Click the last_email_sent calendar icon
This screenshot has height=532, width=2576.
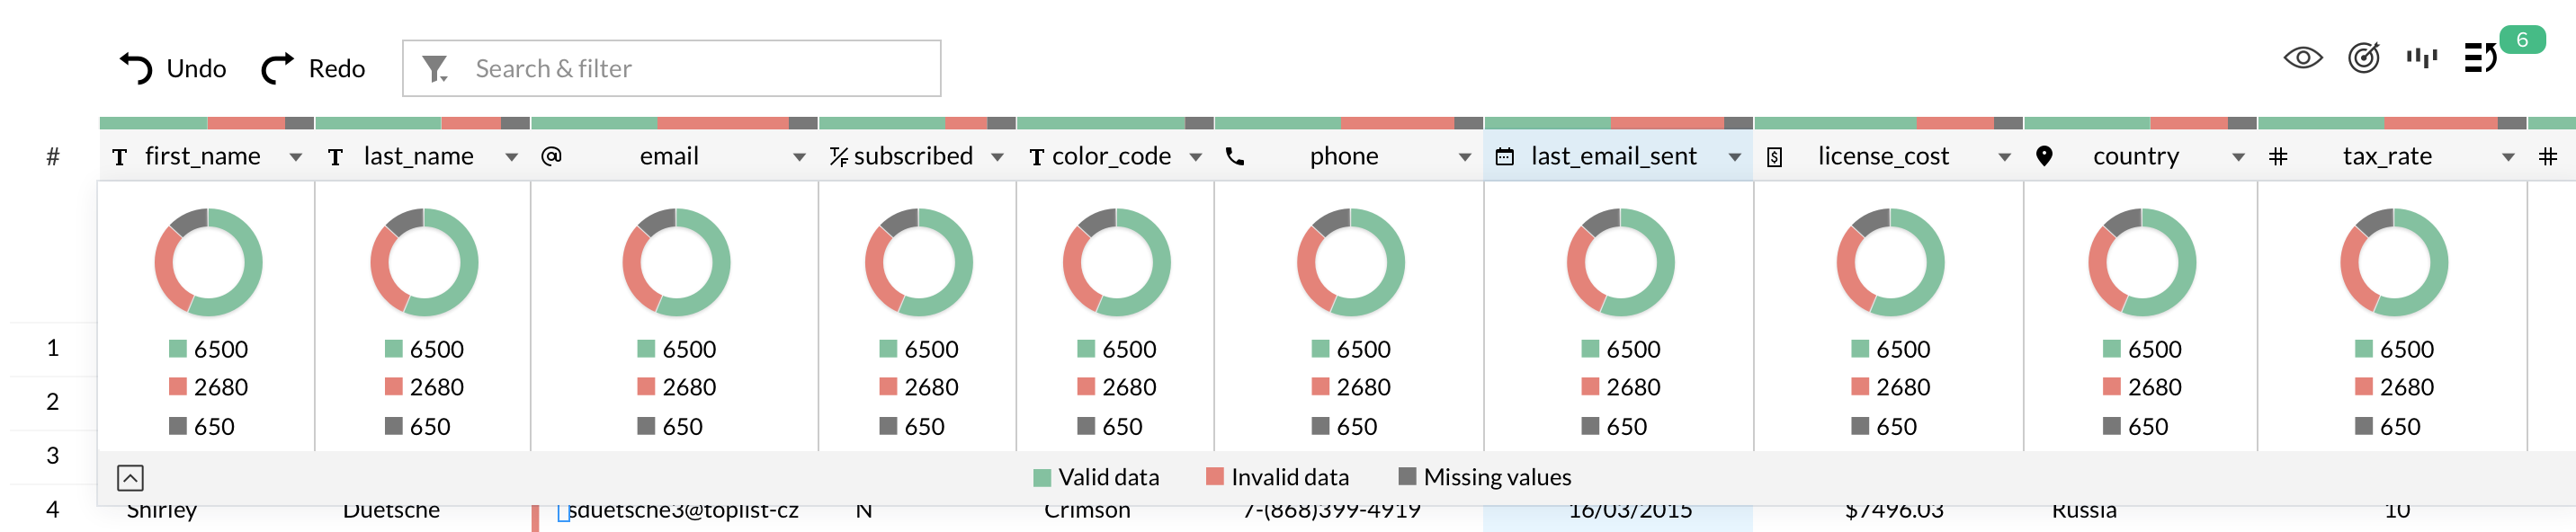1504,157
